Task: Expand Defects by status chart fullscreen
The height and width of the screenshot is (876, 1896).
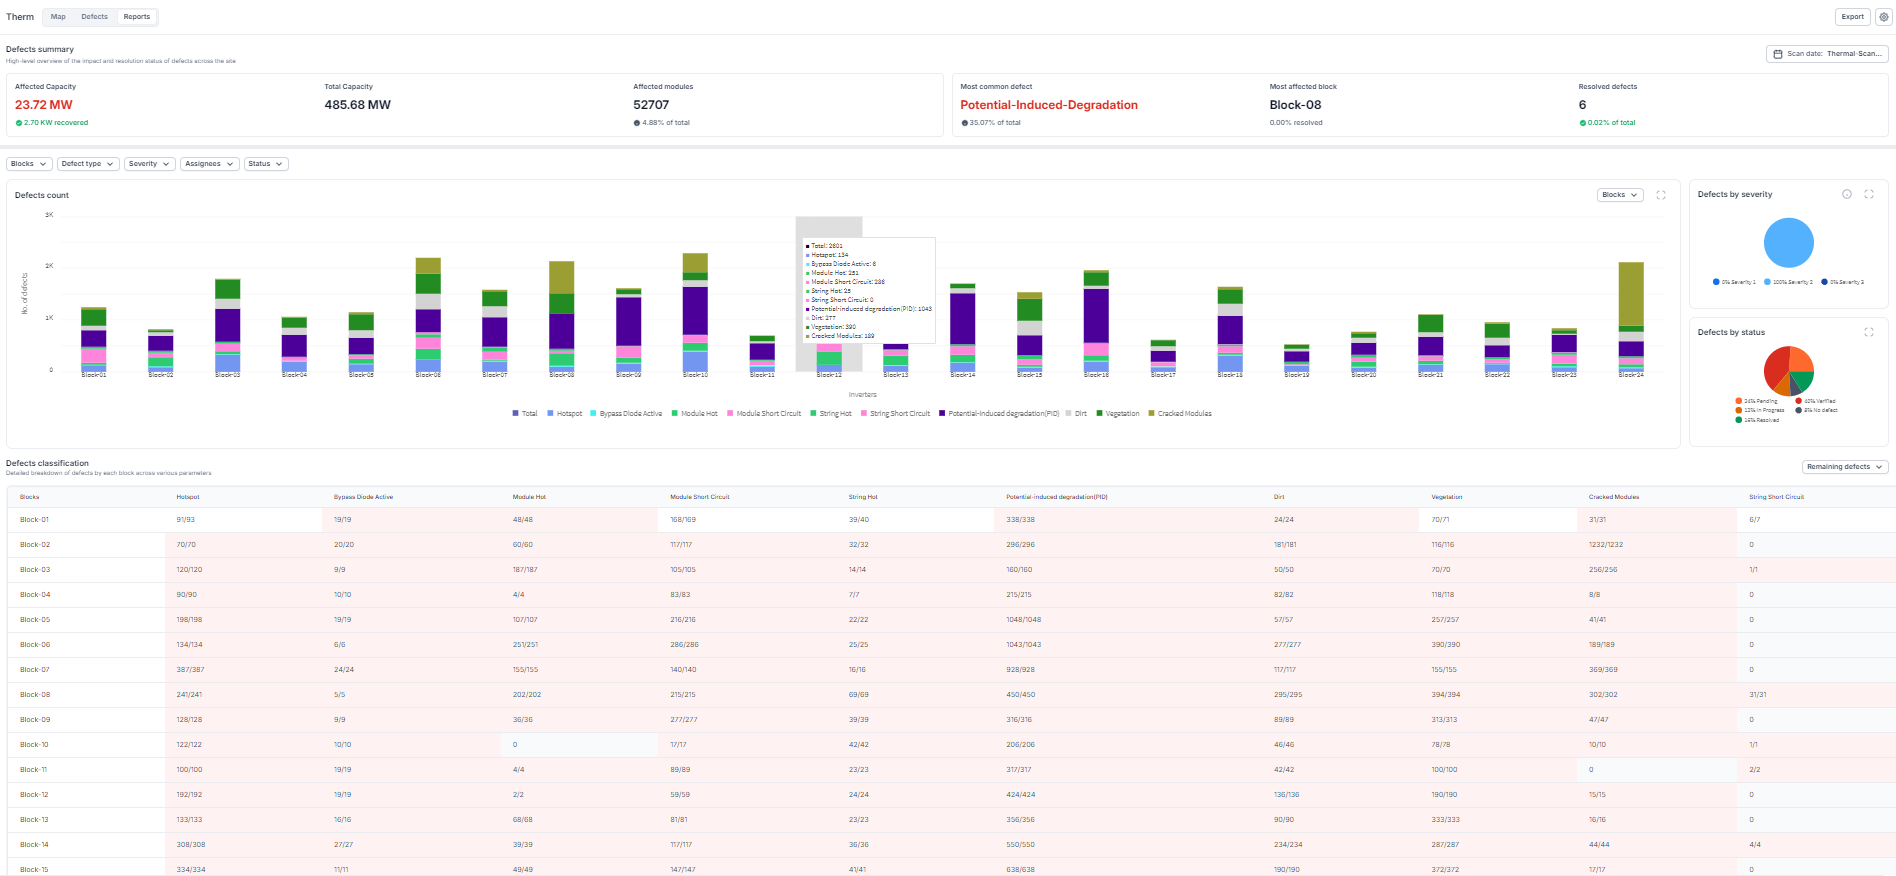Action: 1869,332
